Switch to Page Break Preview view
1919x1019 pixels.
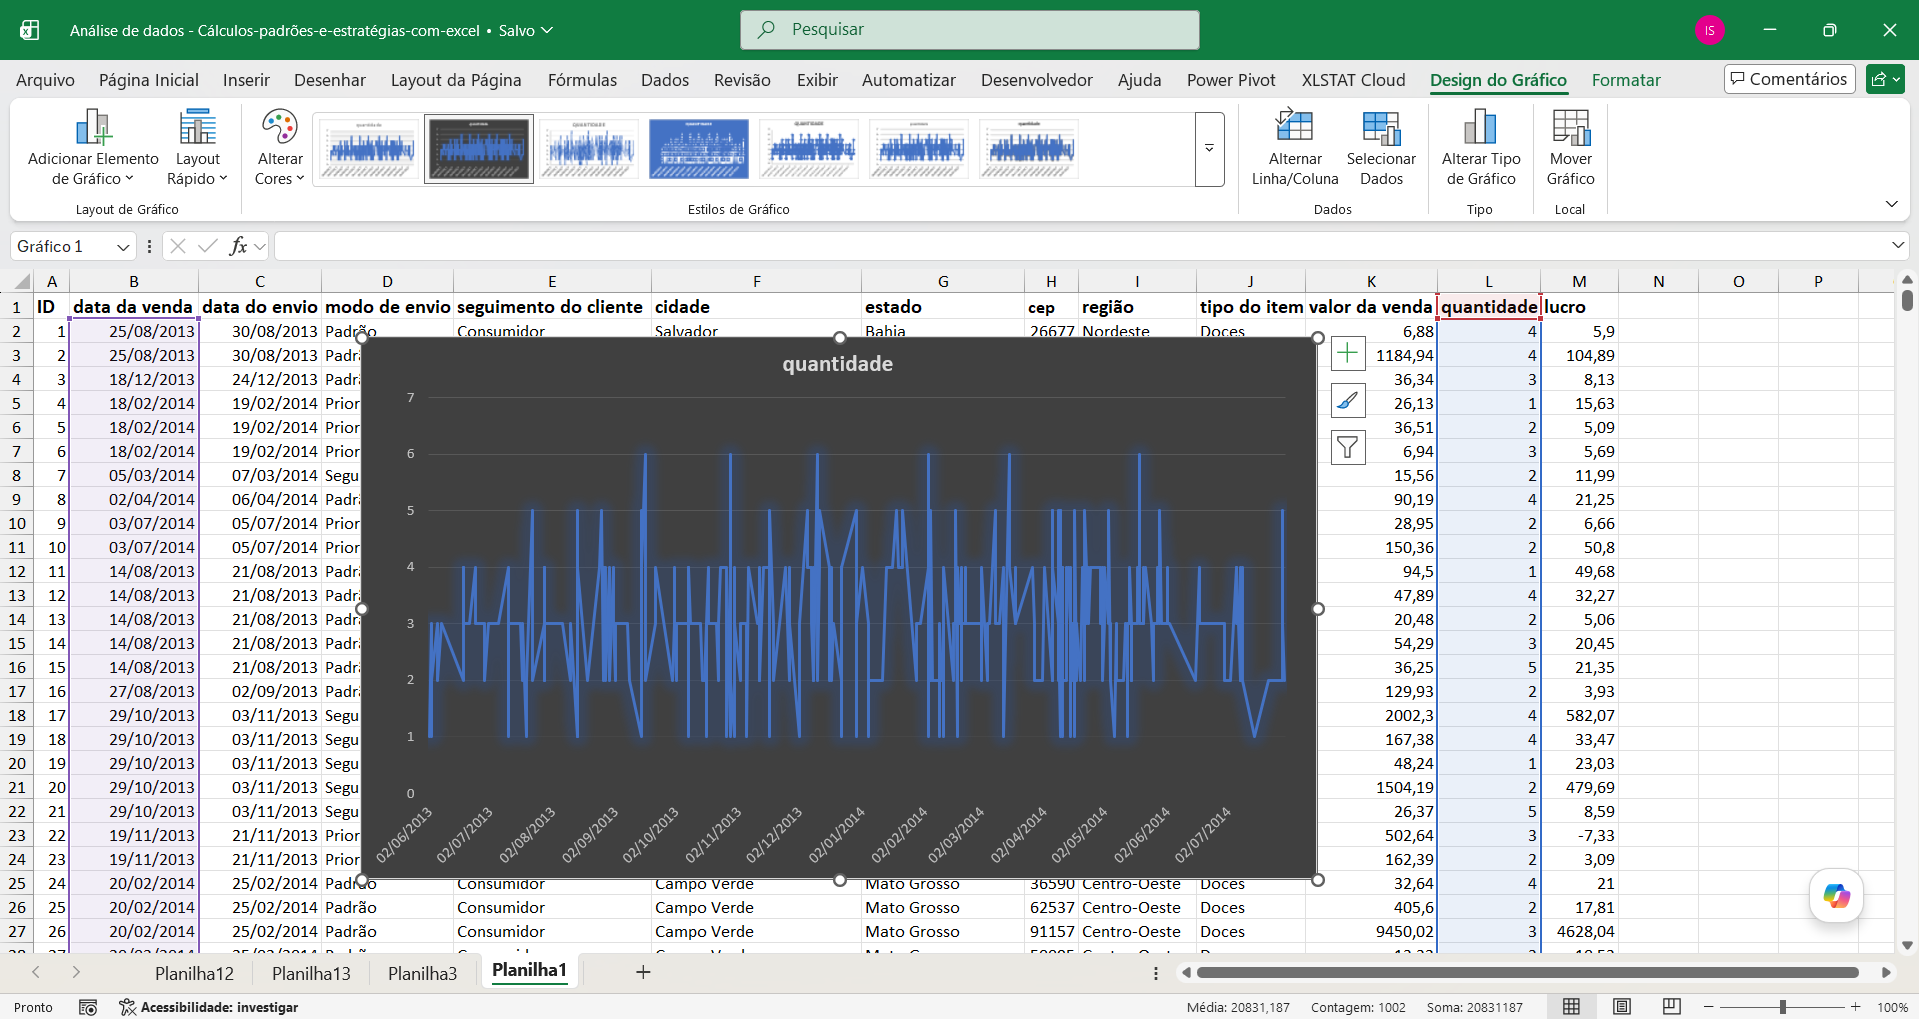coord(1672,1007)
